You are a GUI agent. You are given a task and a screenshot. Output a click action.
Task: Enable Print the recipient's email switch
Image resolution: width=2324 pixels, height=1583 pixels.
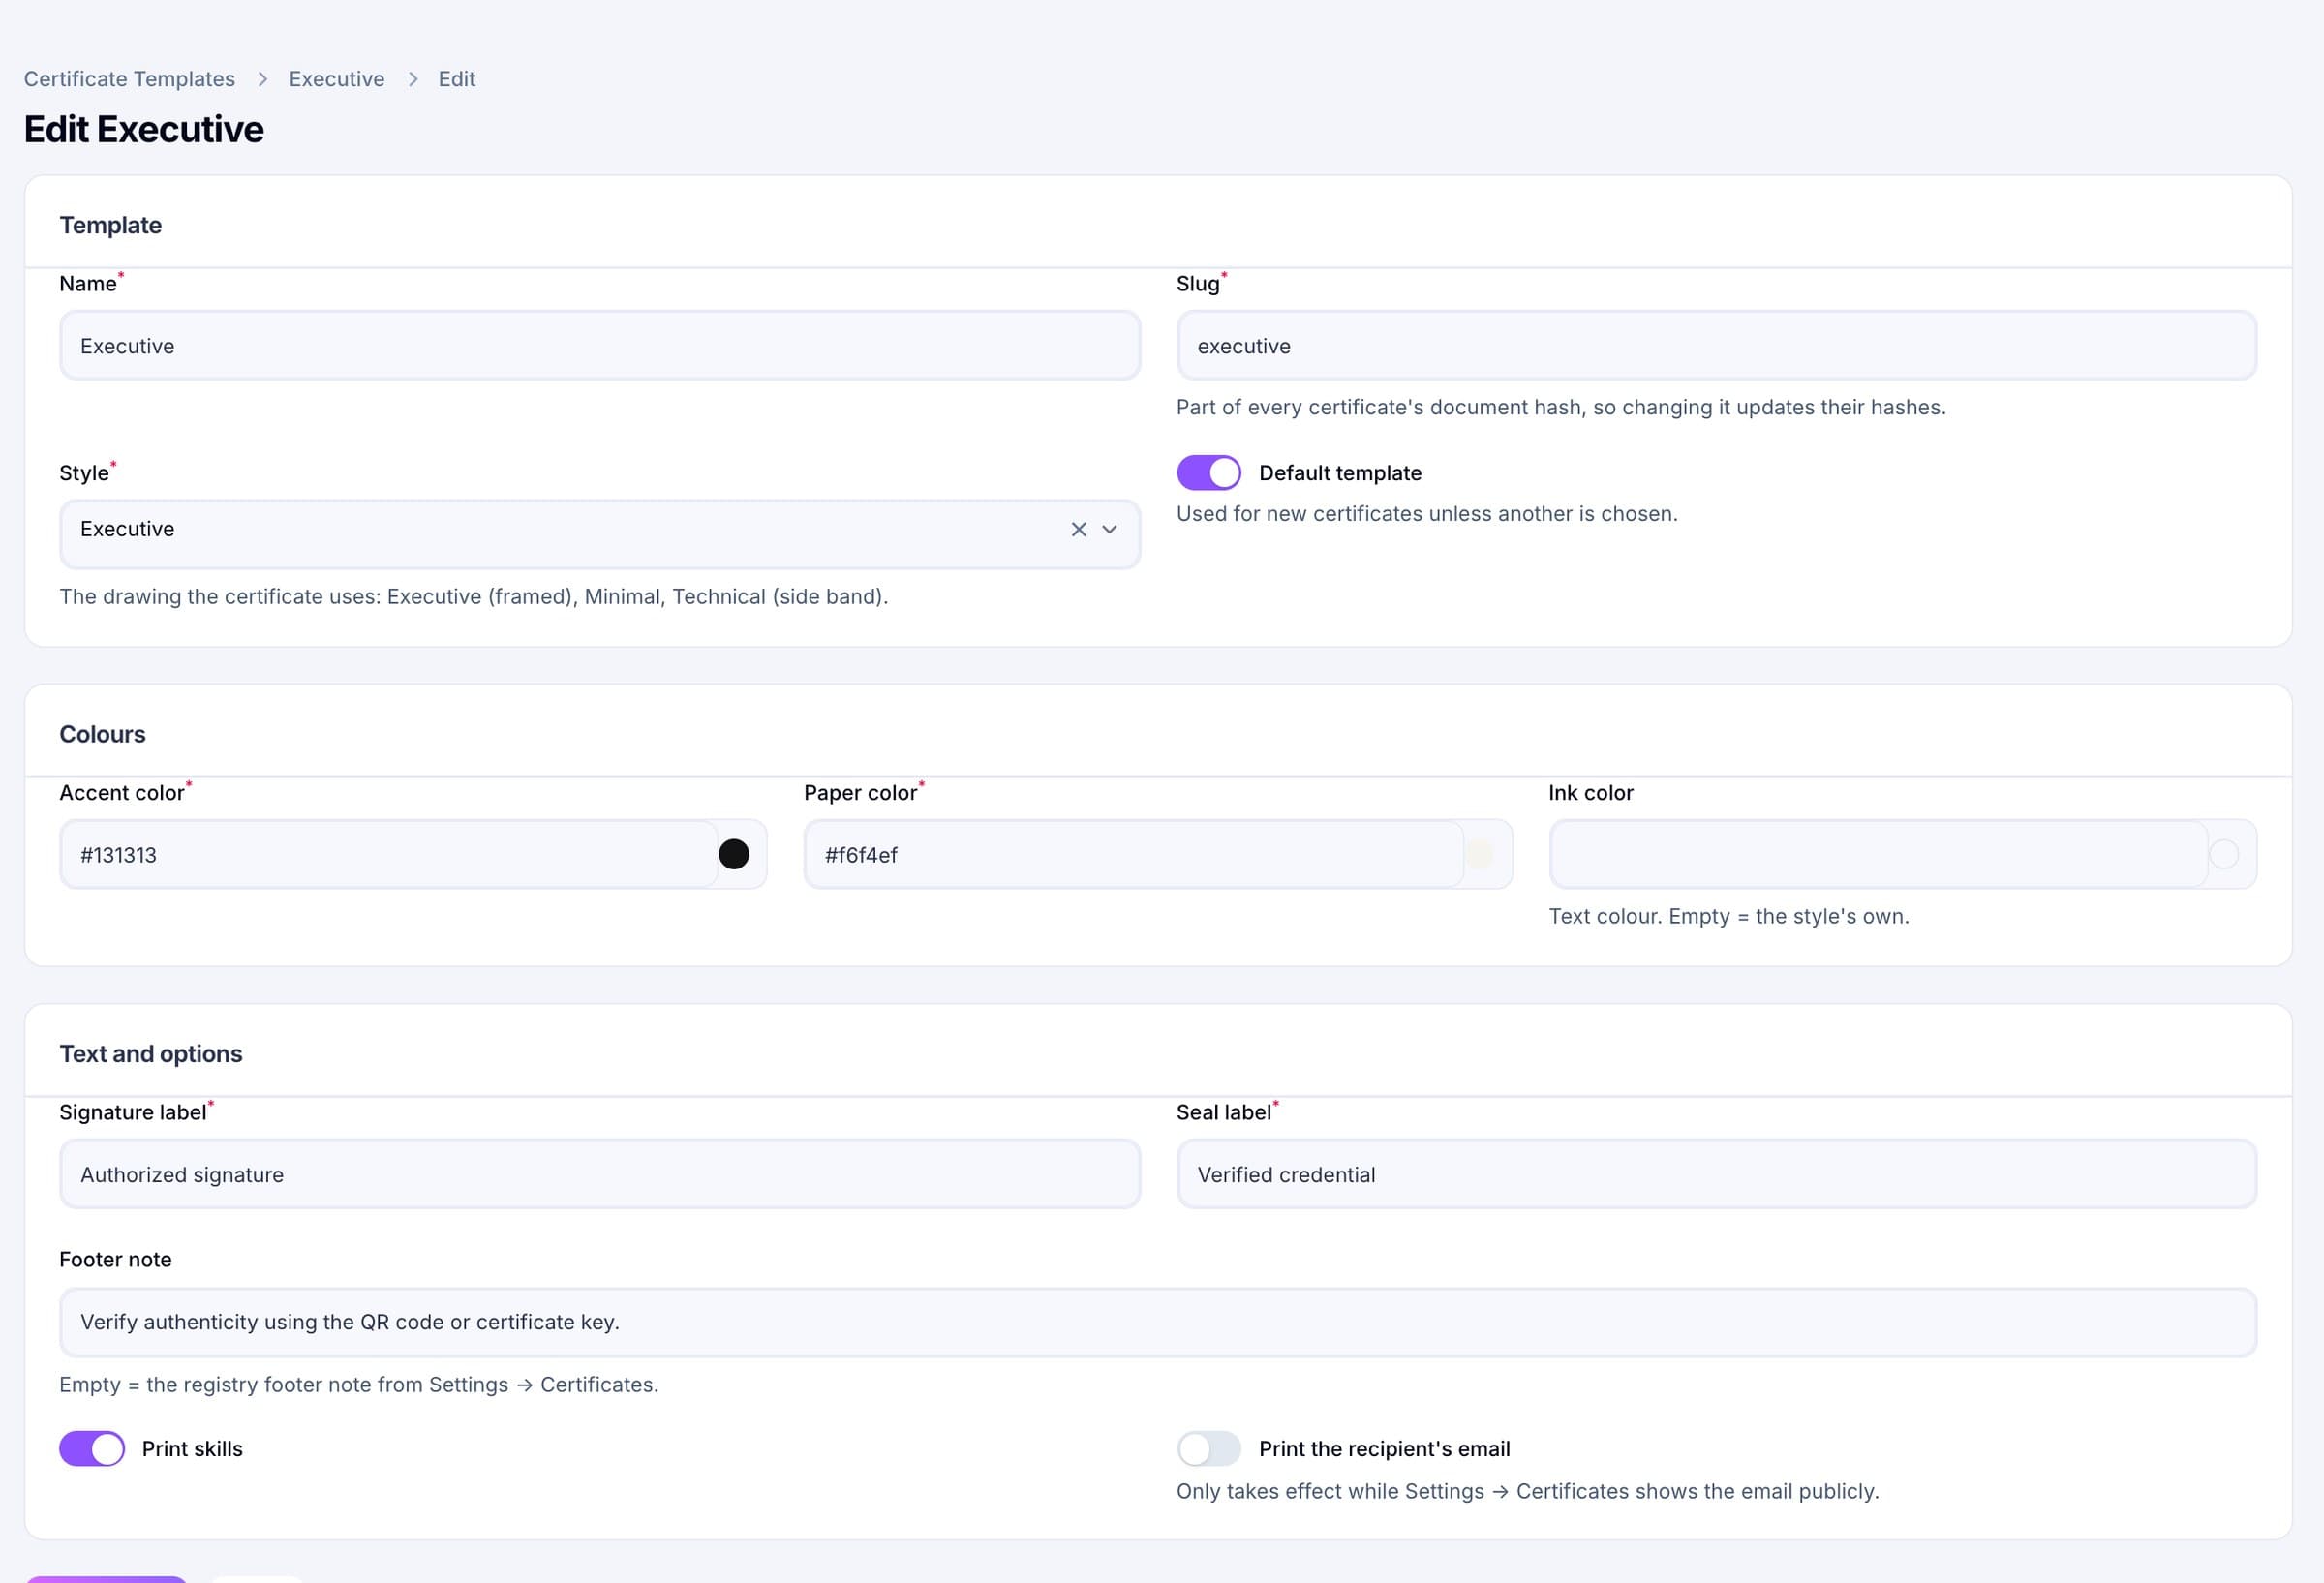1208,1448
